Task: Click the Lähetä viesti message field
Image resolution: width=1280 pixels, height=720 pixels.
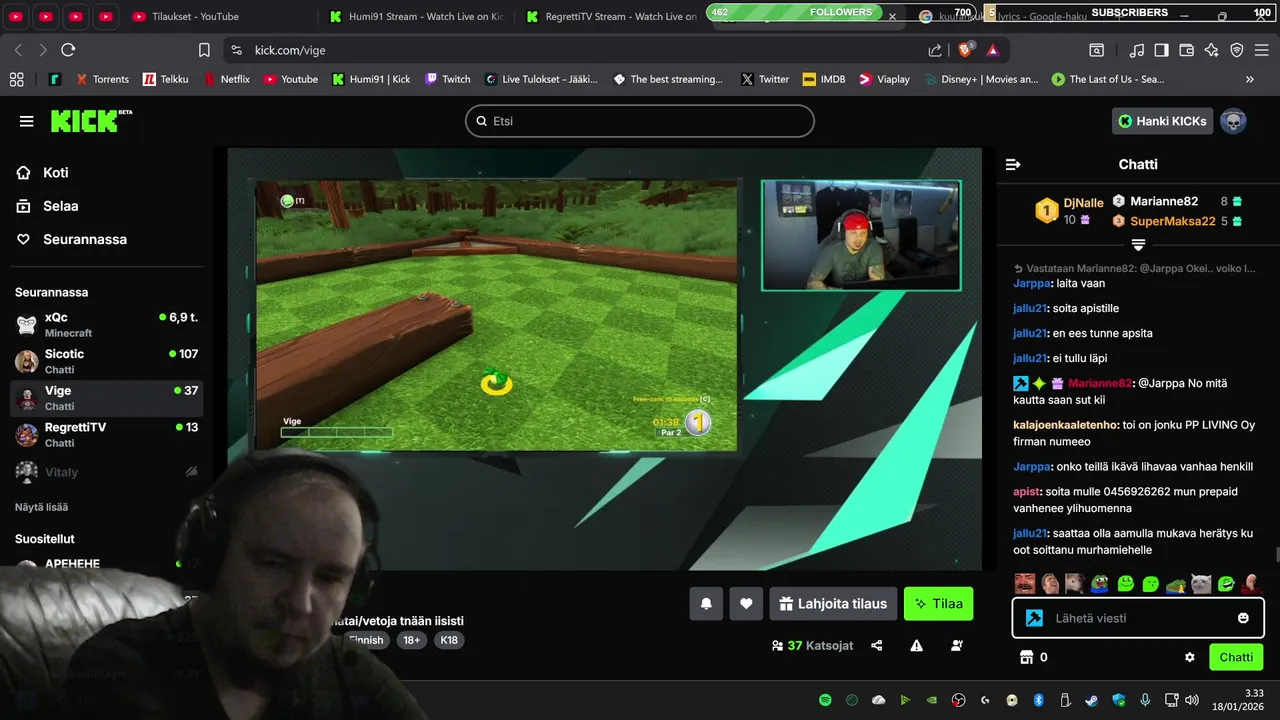Action: click(1139, 618)
